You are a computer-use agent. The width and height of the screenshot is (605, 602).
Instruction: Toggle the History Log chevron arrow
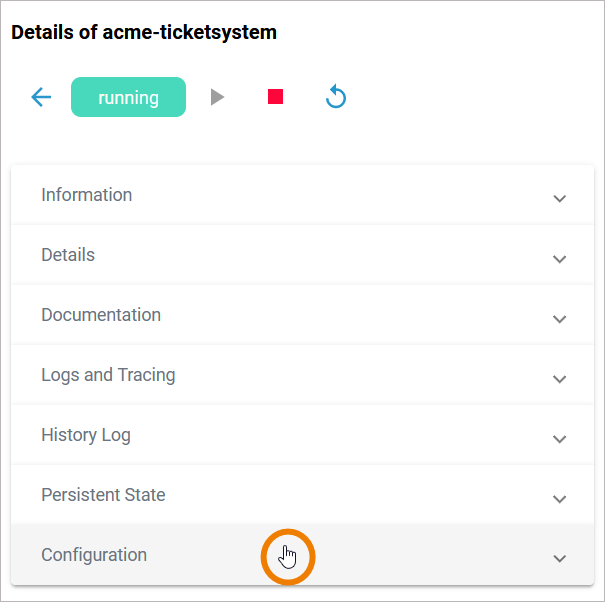tap(559, 438)
